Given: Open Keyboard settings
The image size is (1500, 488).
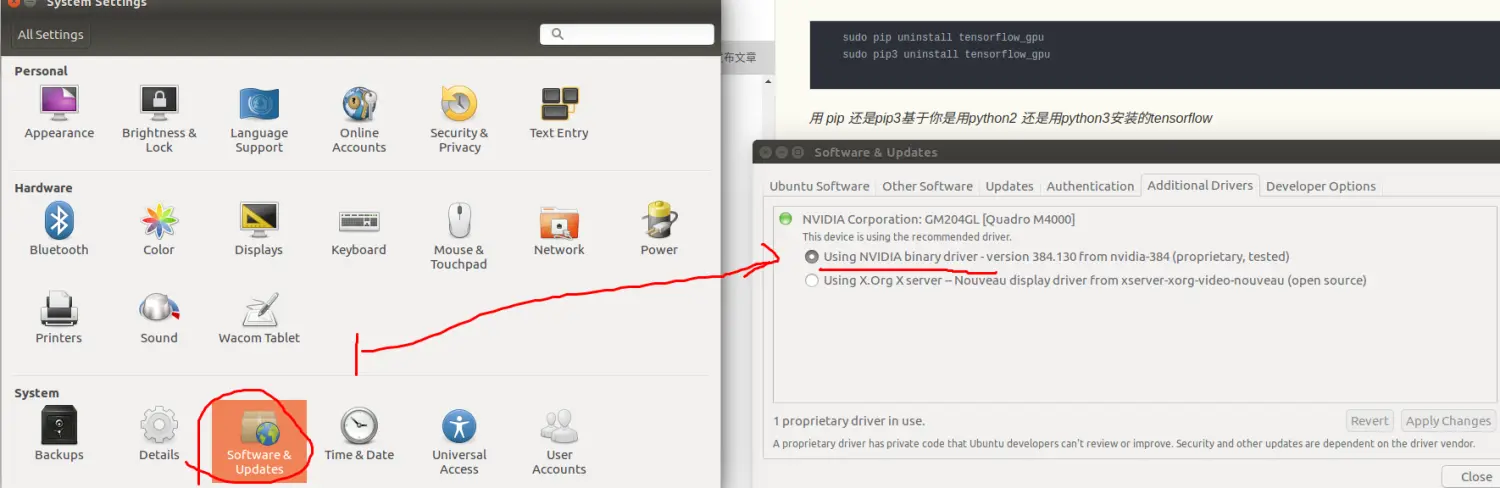Looking at the screenshot, I should coord(359,230).
